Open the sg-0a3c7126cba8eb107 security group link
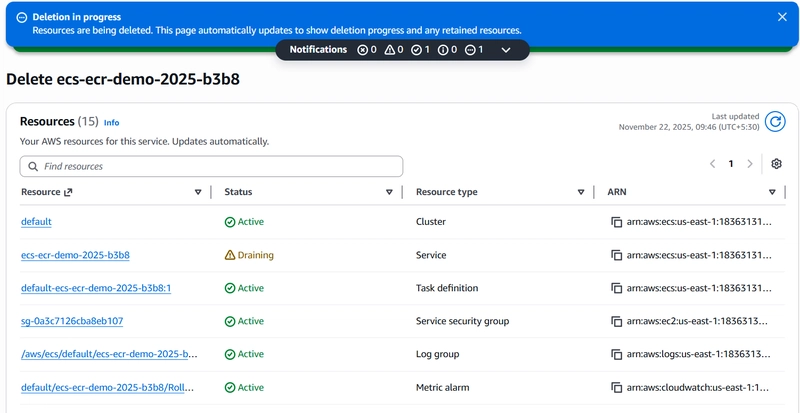Screen dimensions: 800x413 [x=72, y=321]
